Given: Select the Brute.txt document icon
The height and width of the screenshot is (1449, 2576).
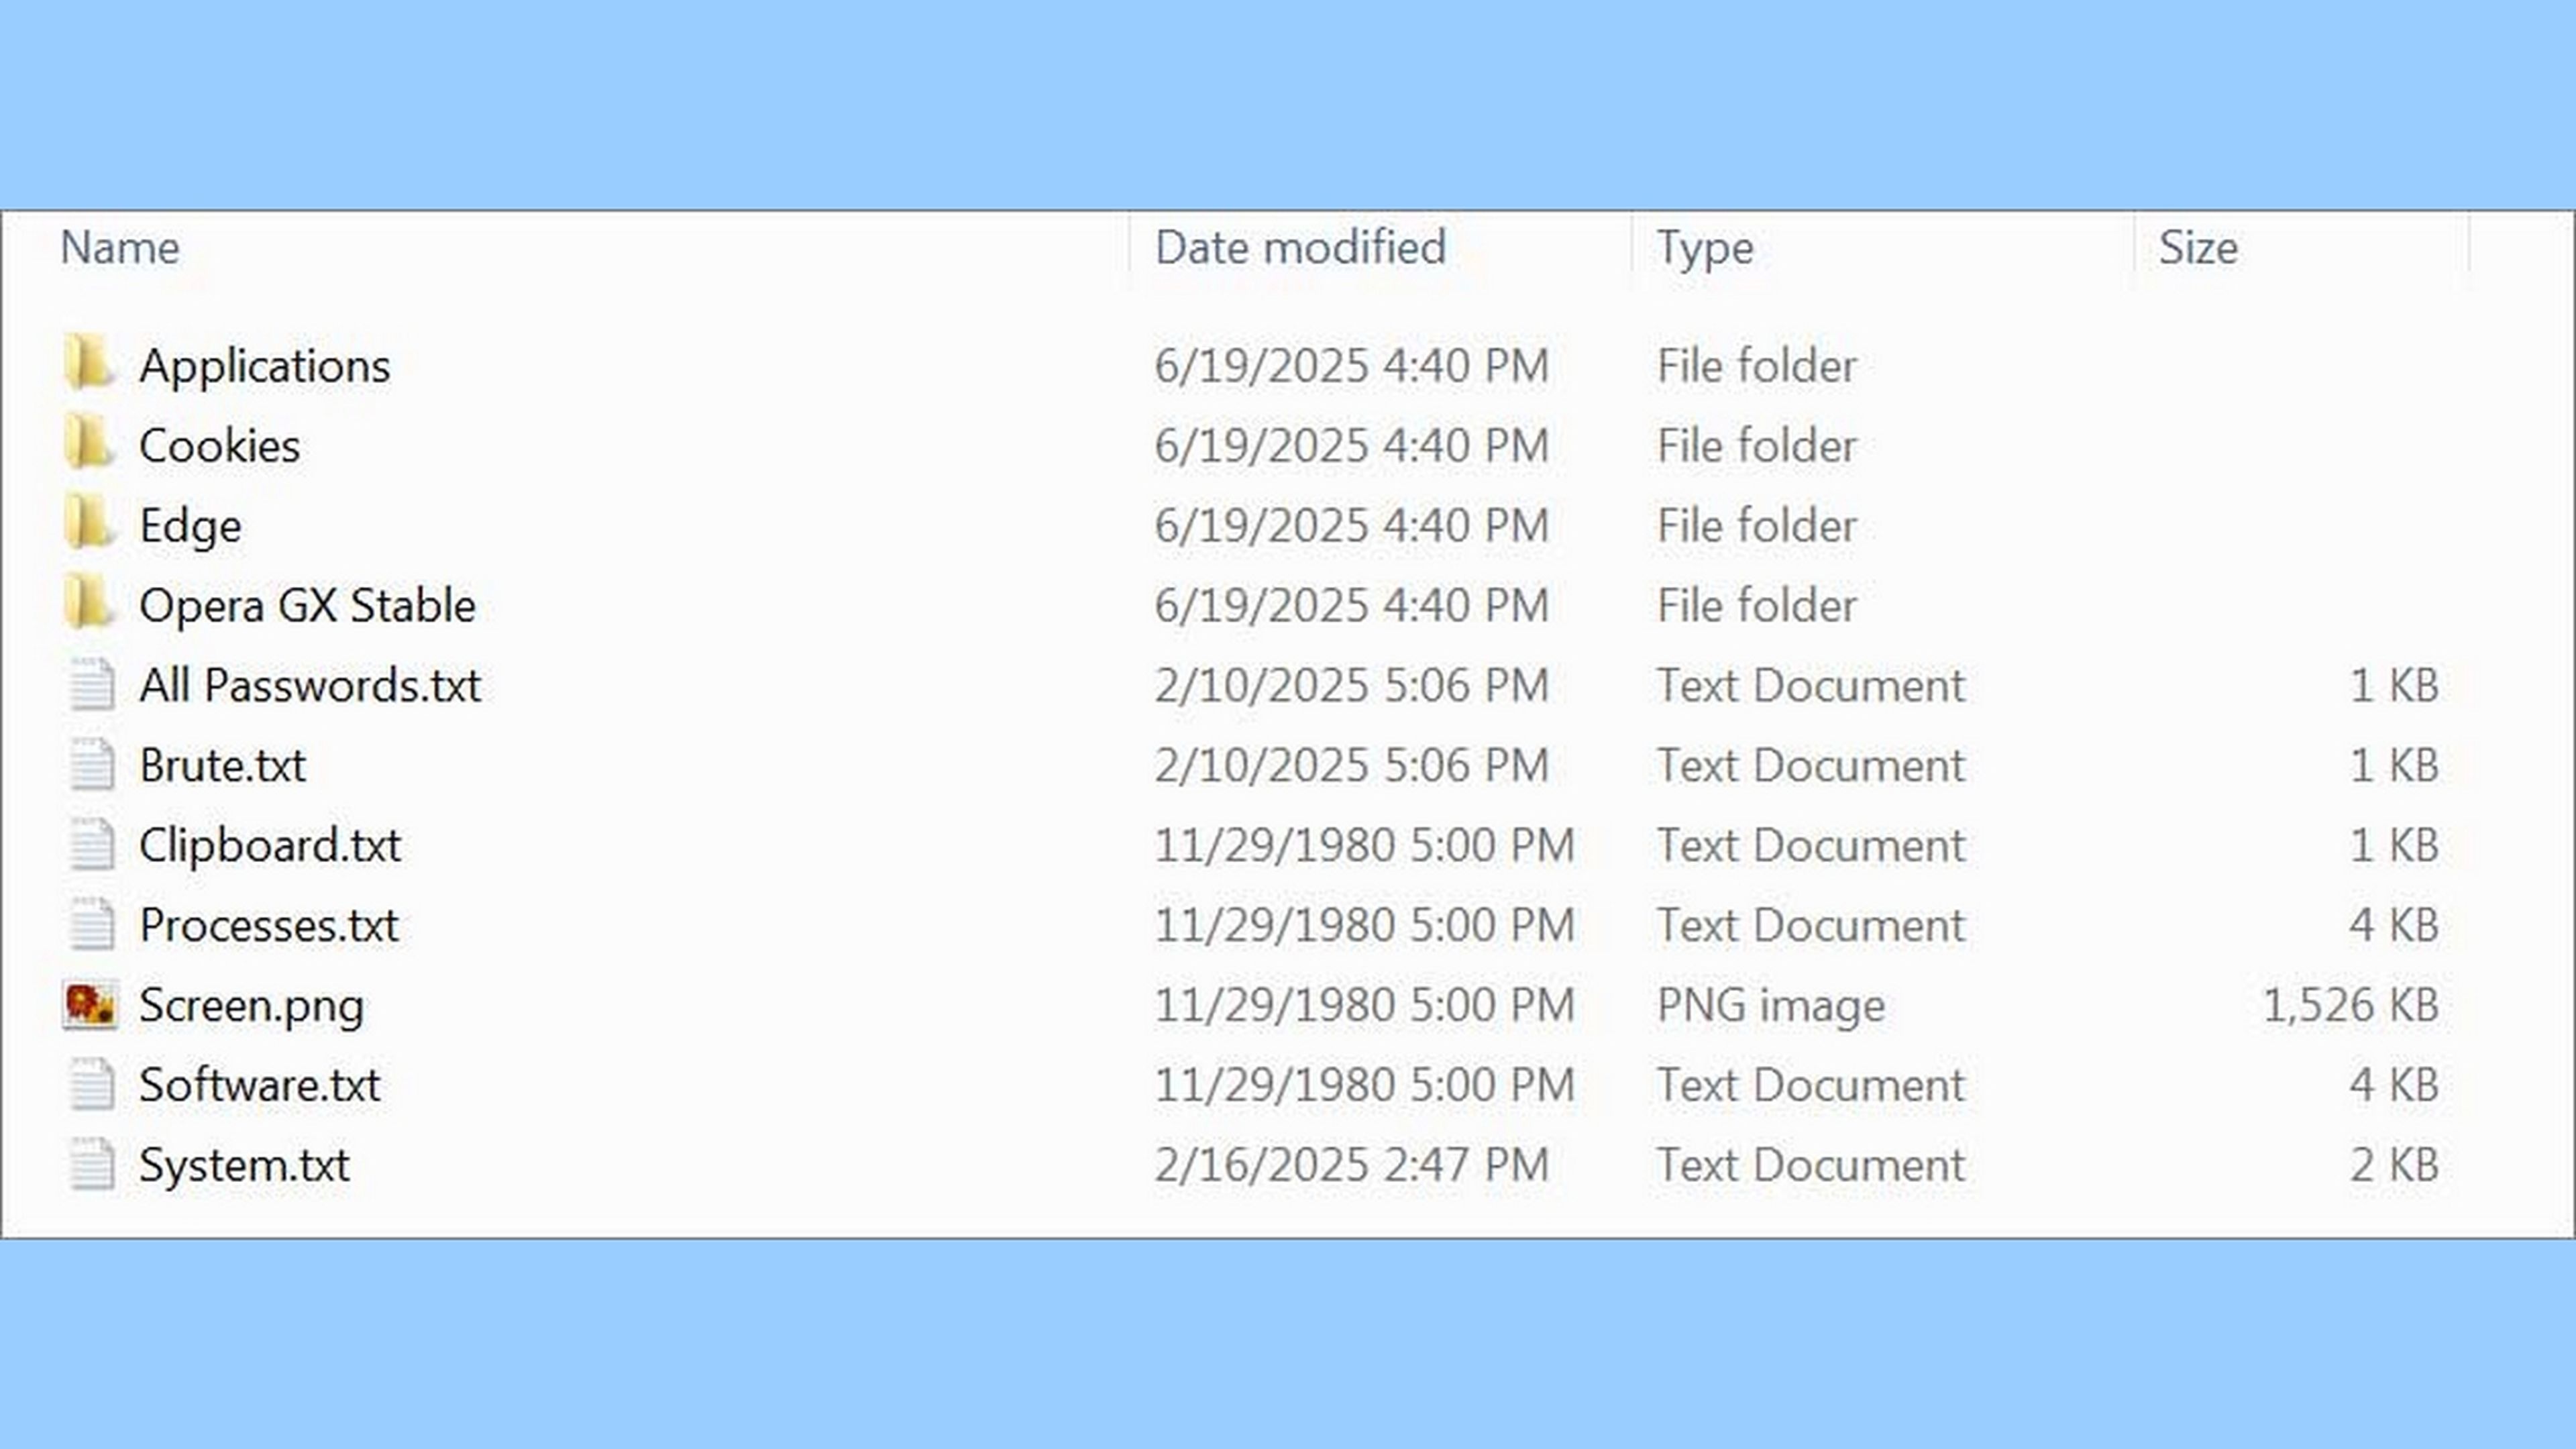Looking at the screenshot, I should point(92,765).
